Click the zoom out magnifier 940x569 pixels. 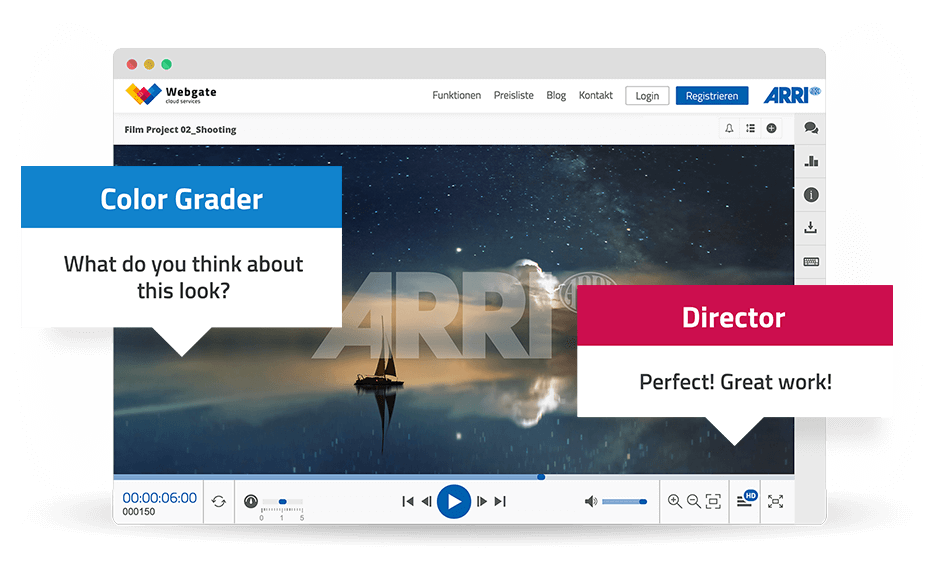(x=693, y=501)
